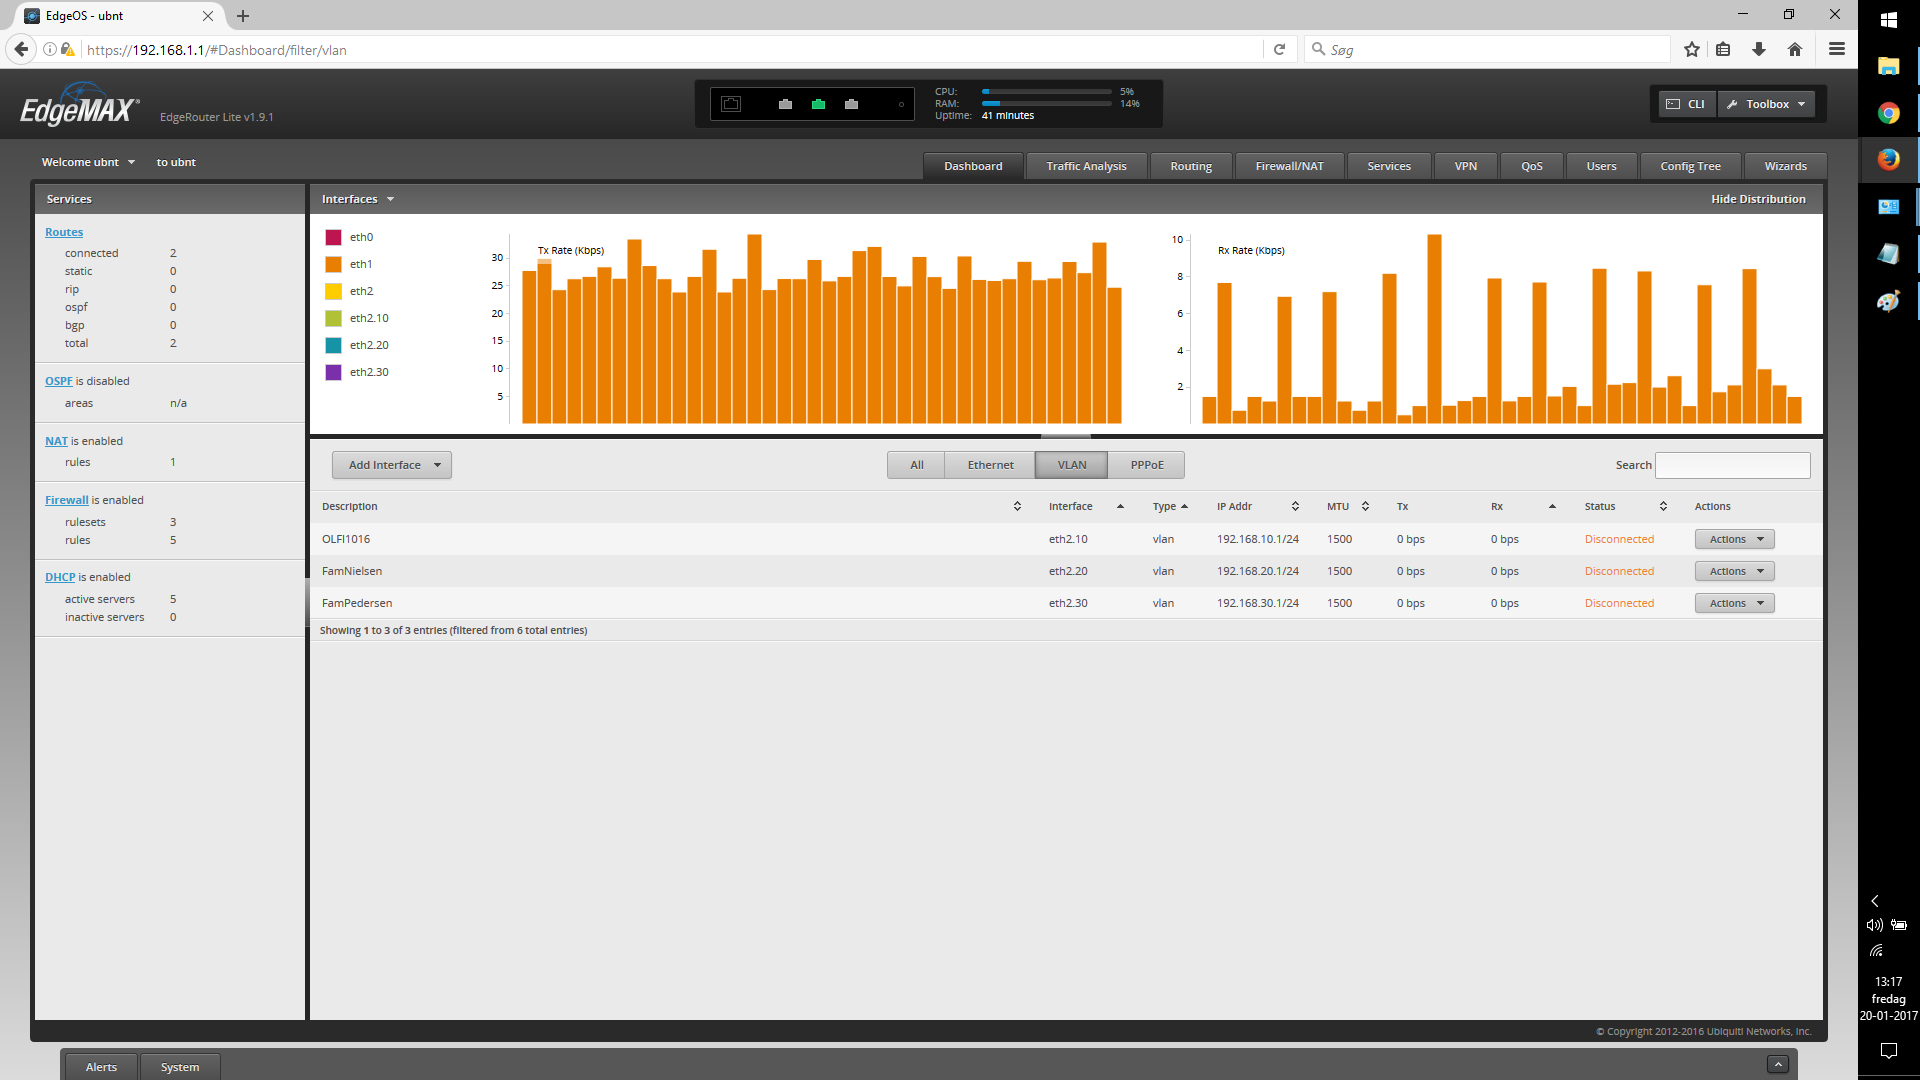Click the Firefox bookmark star icon
This screenshot has width=1920, height=1080.
click(x=1691, y=49)
